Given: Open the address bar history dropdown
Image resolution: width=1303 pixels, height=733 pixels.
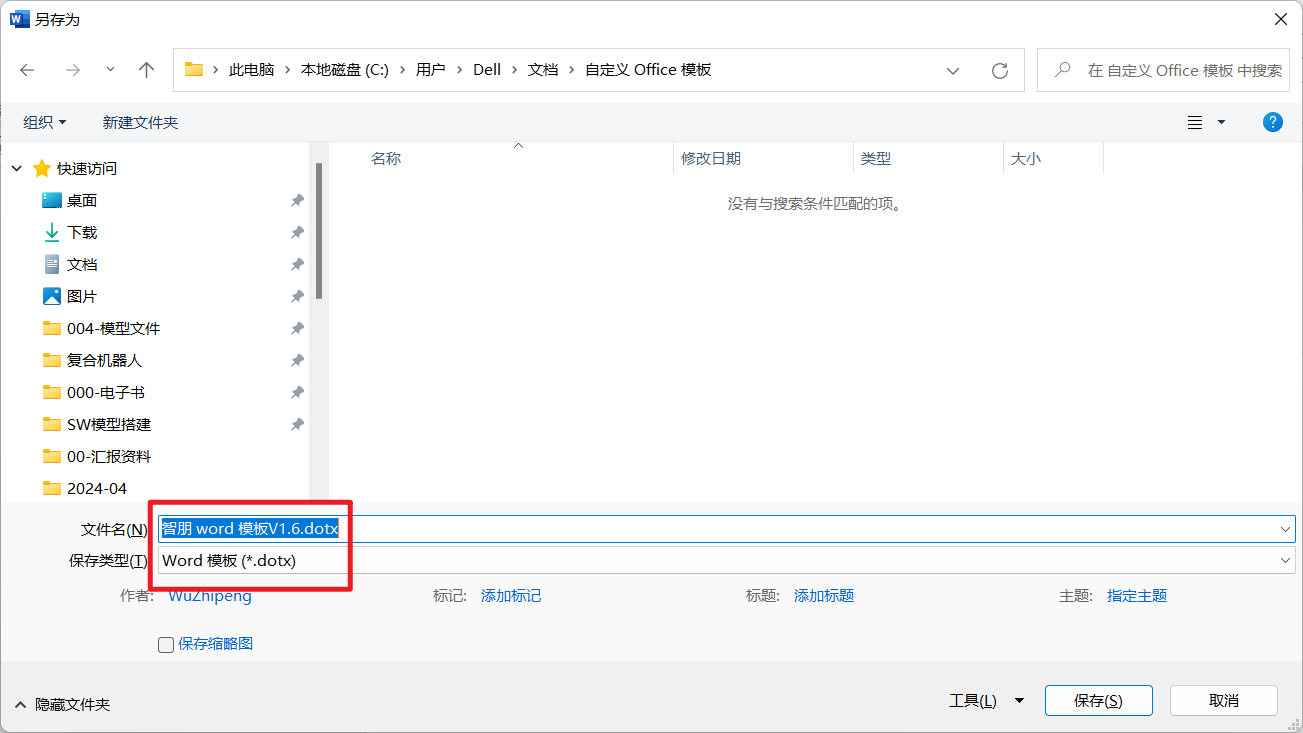Looking at the screenshot, I should pyautogui.click(x=953, y=70).
